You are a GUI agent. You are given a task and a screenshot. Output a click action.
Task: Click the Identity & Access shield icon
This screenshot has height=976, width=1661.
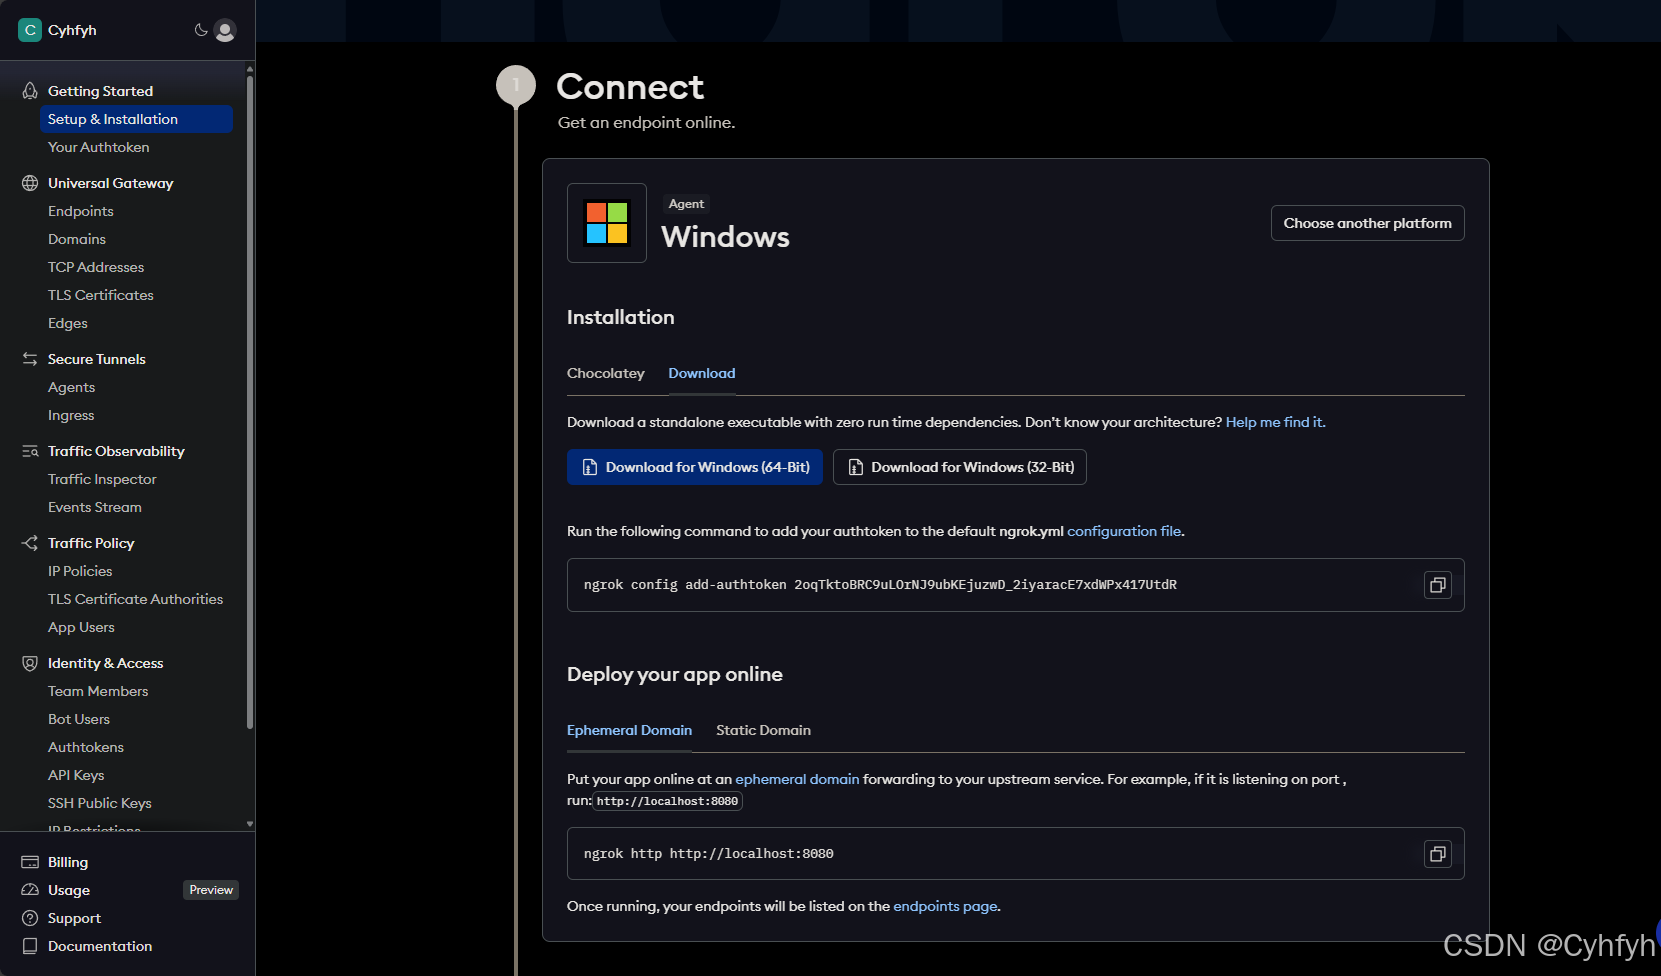coord(30,663)
